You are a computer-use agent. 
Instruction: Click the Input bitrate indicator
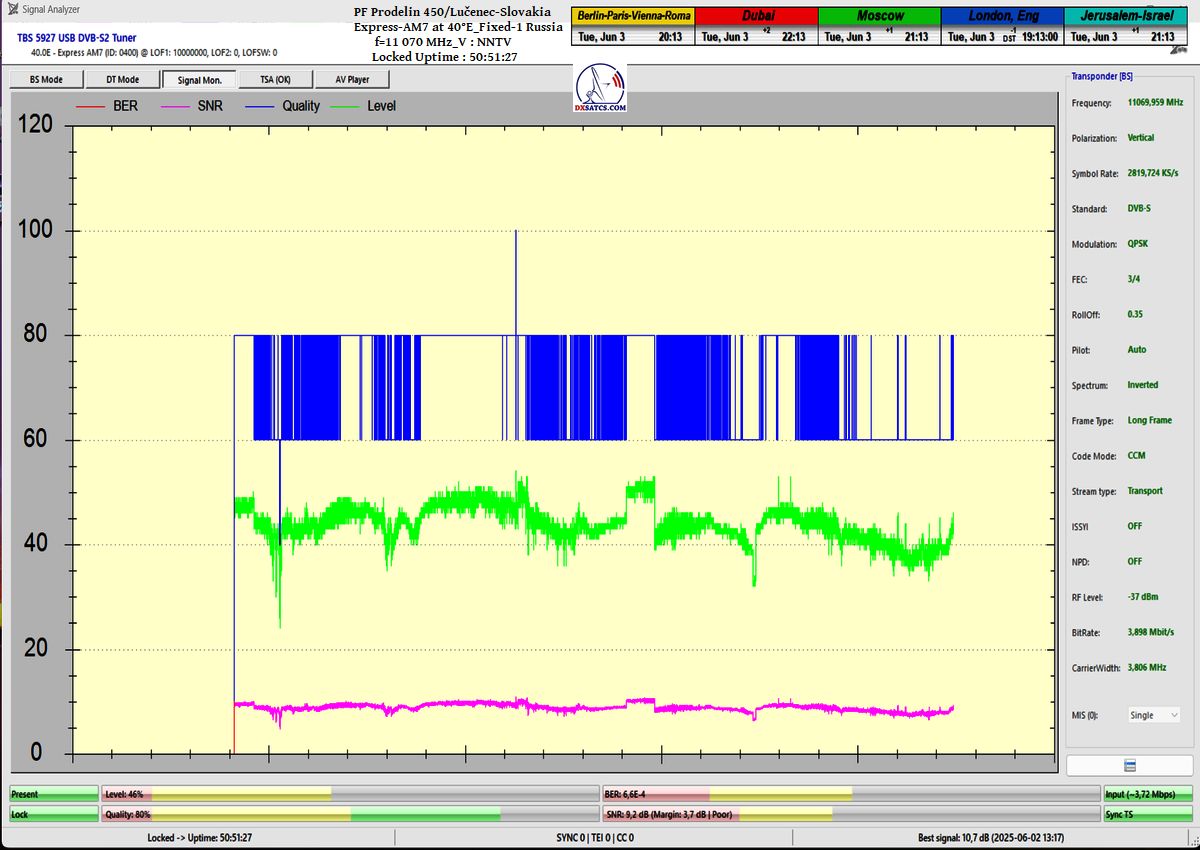[x=1148, y=794]
